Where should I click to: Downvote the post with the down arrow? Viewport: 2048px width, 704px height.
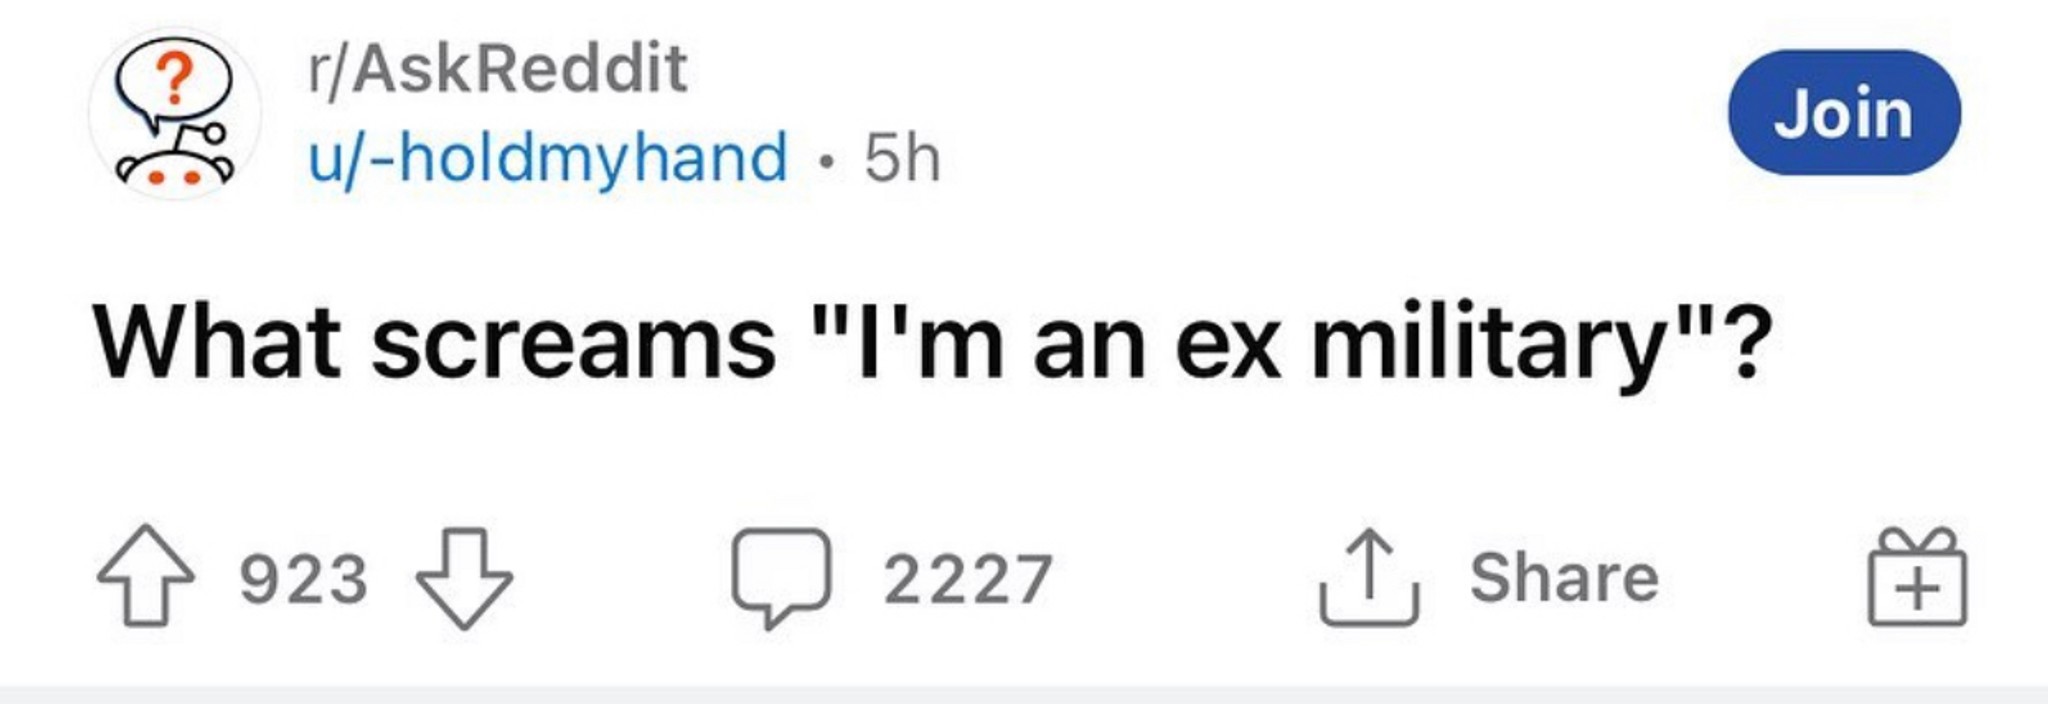(464, 578)
